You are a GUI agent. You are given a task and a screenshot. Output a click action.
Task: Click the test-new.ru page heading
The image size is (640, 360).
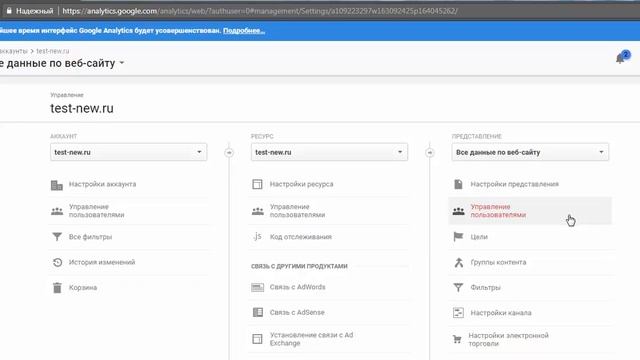(82, 108)
